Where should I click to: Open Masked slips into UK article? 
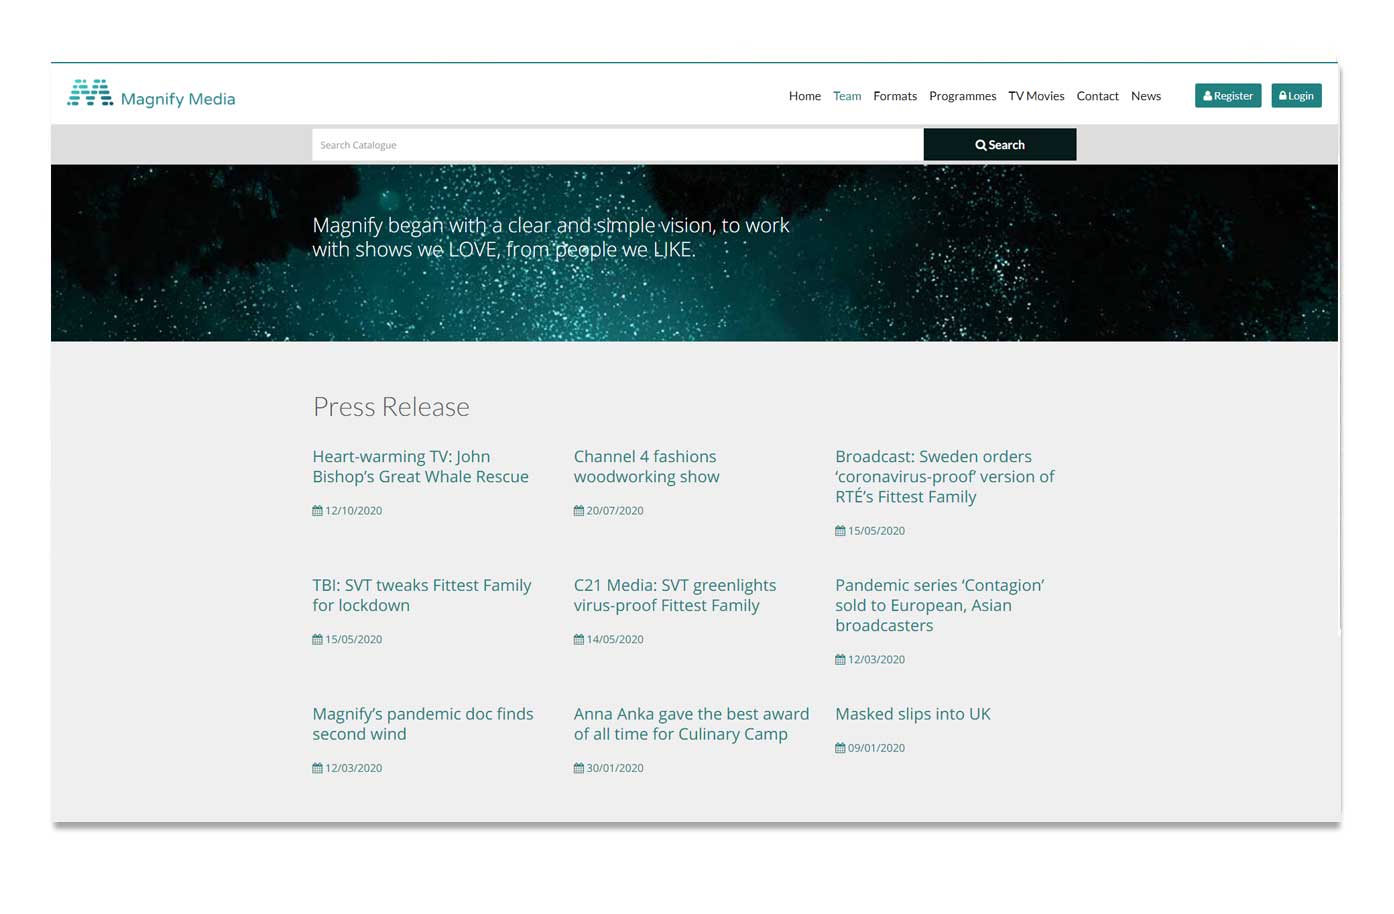coord(913,714)
